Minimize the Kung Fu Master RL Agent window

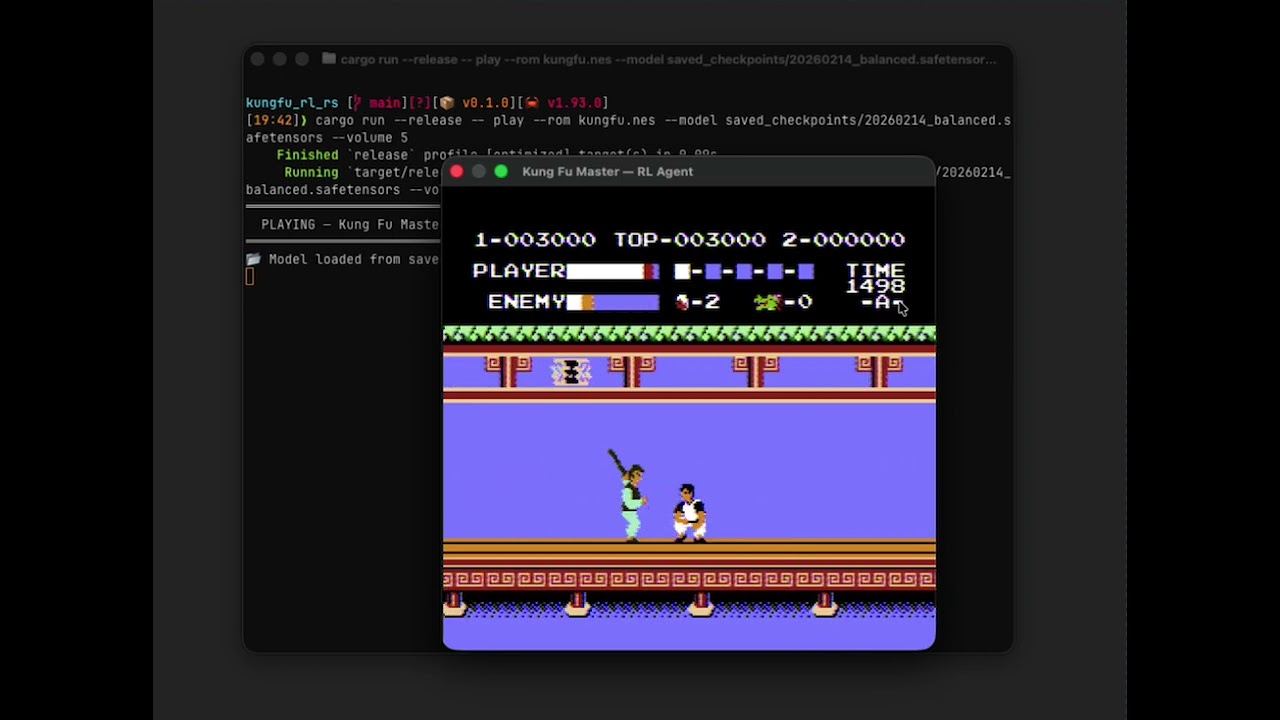[x=479, y=172]
